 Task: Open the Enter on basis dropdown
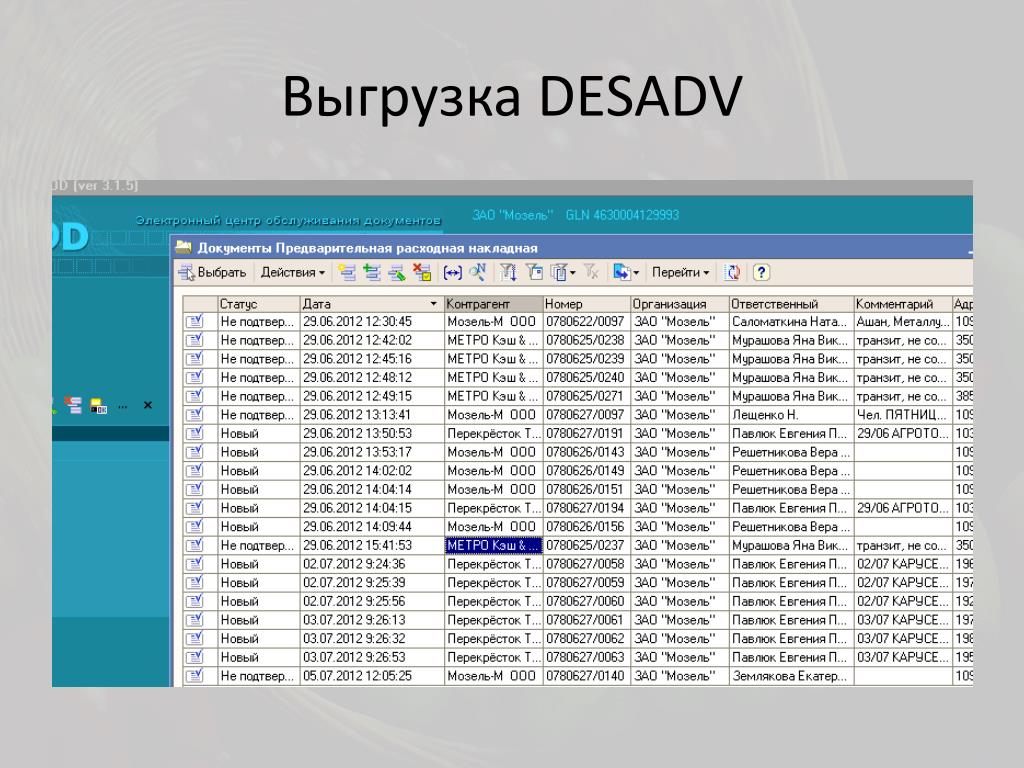[626, 273]
